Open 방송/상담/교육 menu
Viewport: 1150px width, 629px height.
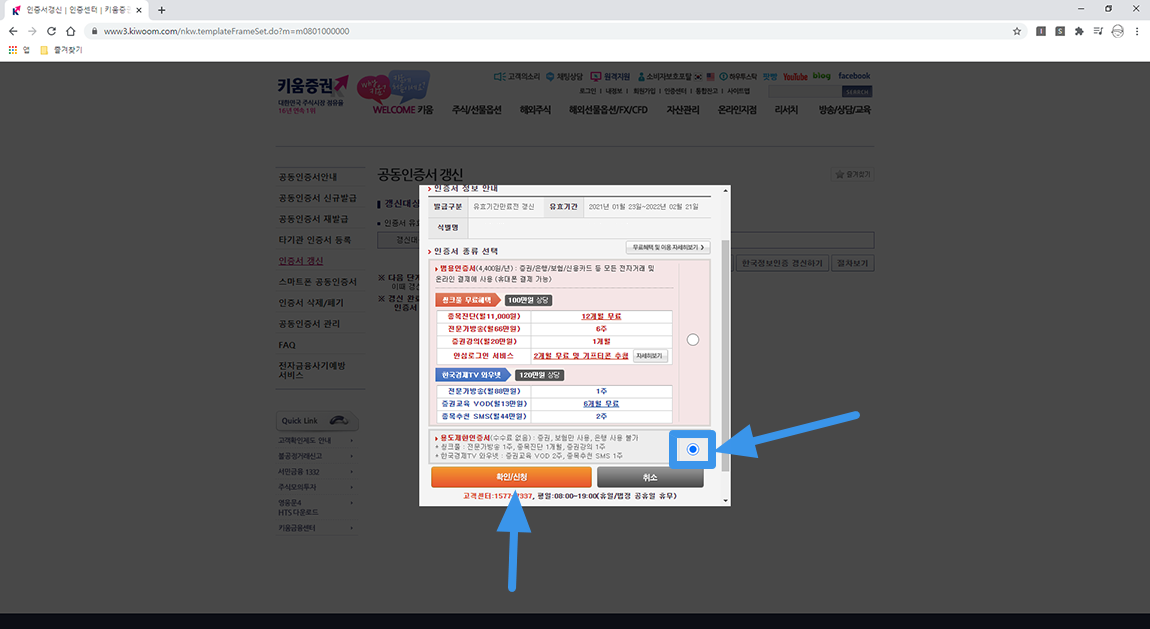click(845, 110)
